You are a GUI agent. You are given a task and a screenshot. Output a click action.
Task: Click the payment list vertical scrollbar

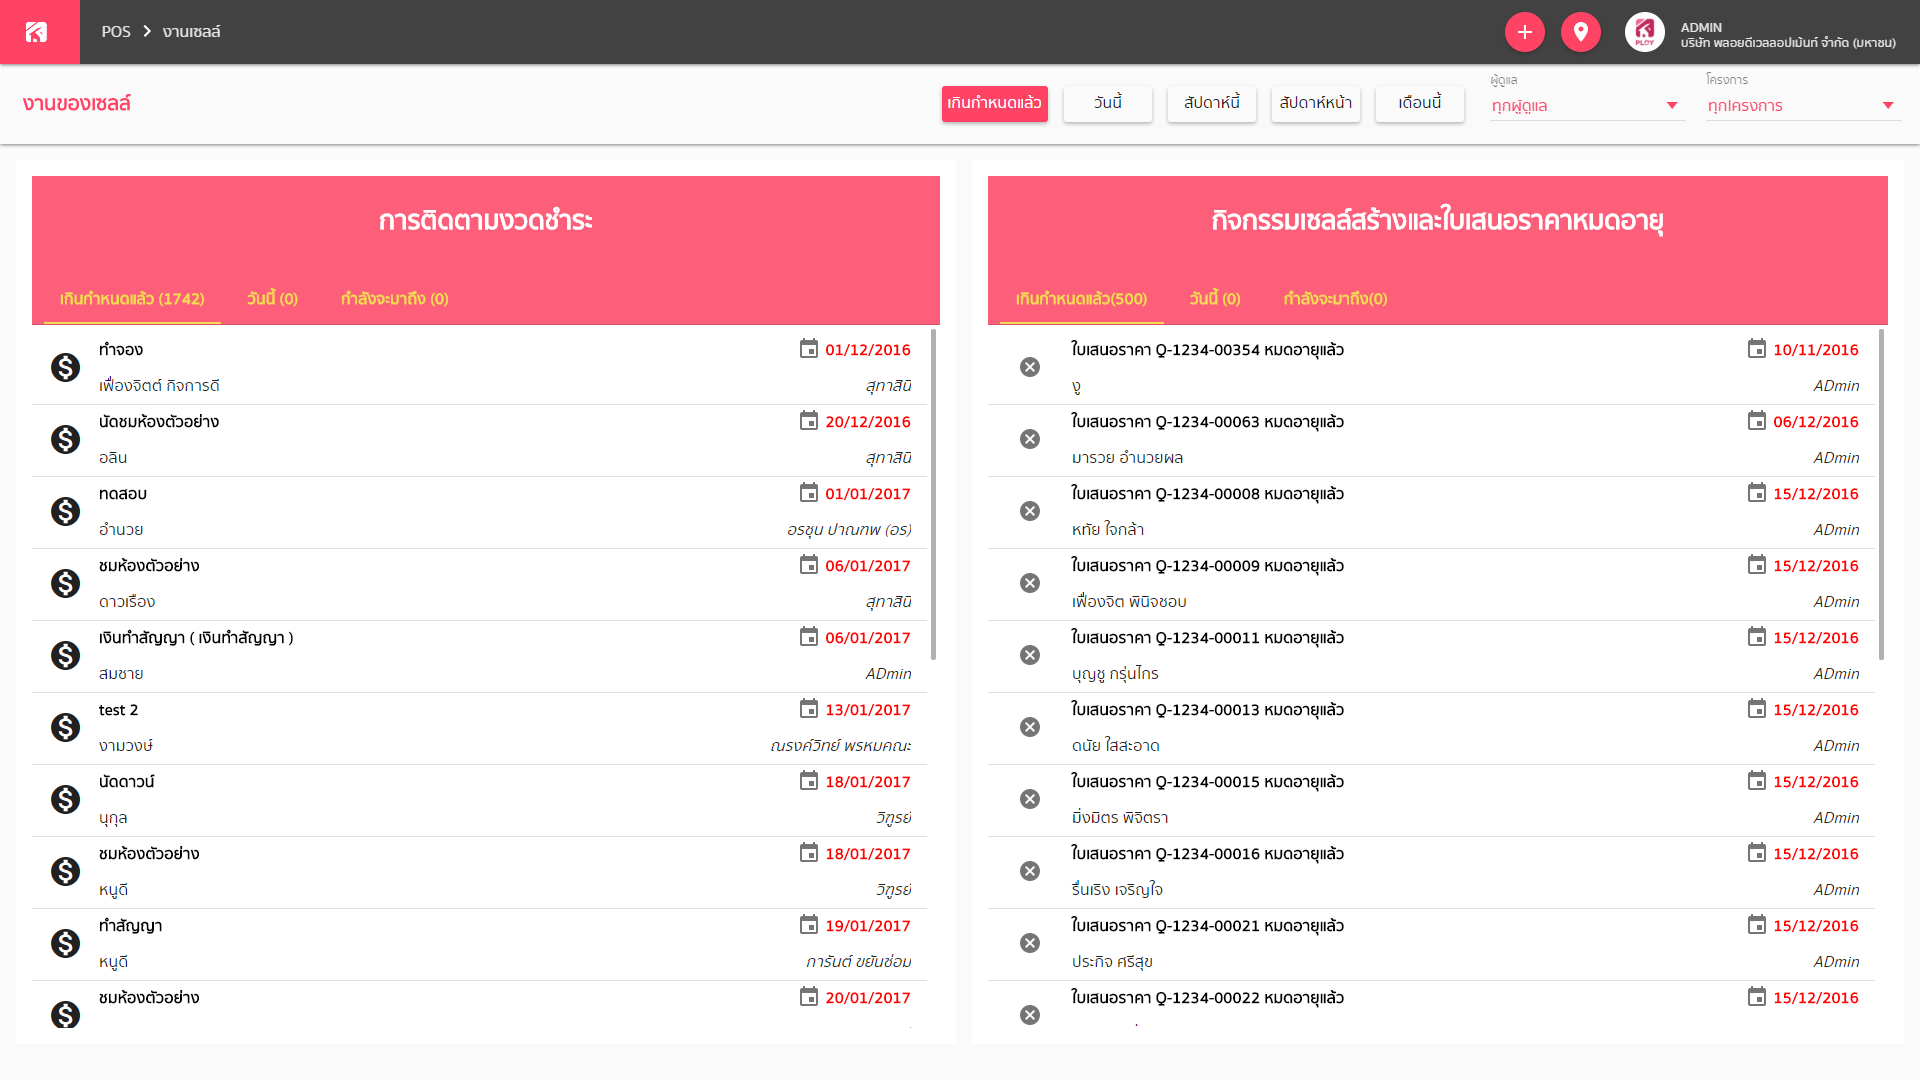(934, 494)
